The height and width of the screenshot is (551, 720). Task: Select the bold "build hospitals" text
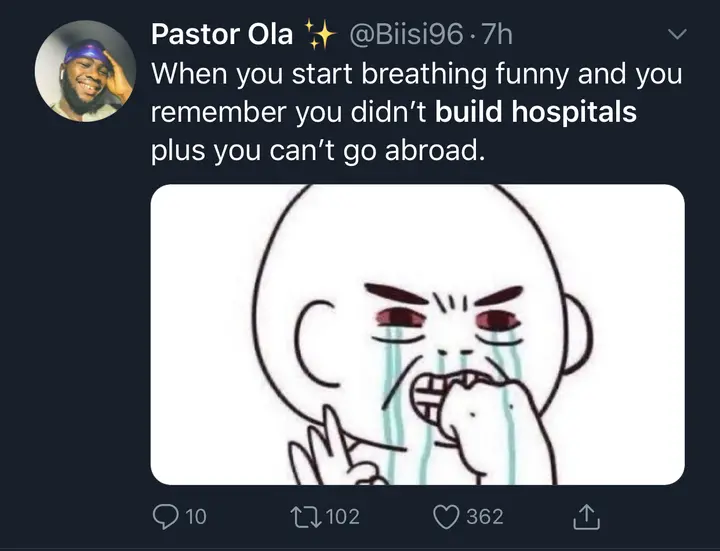[535, 112]
